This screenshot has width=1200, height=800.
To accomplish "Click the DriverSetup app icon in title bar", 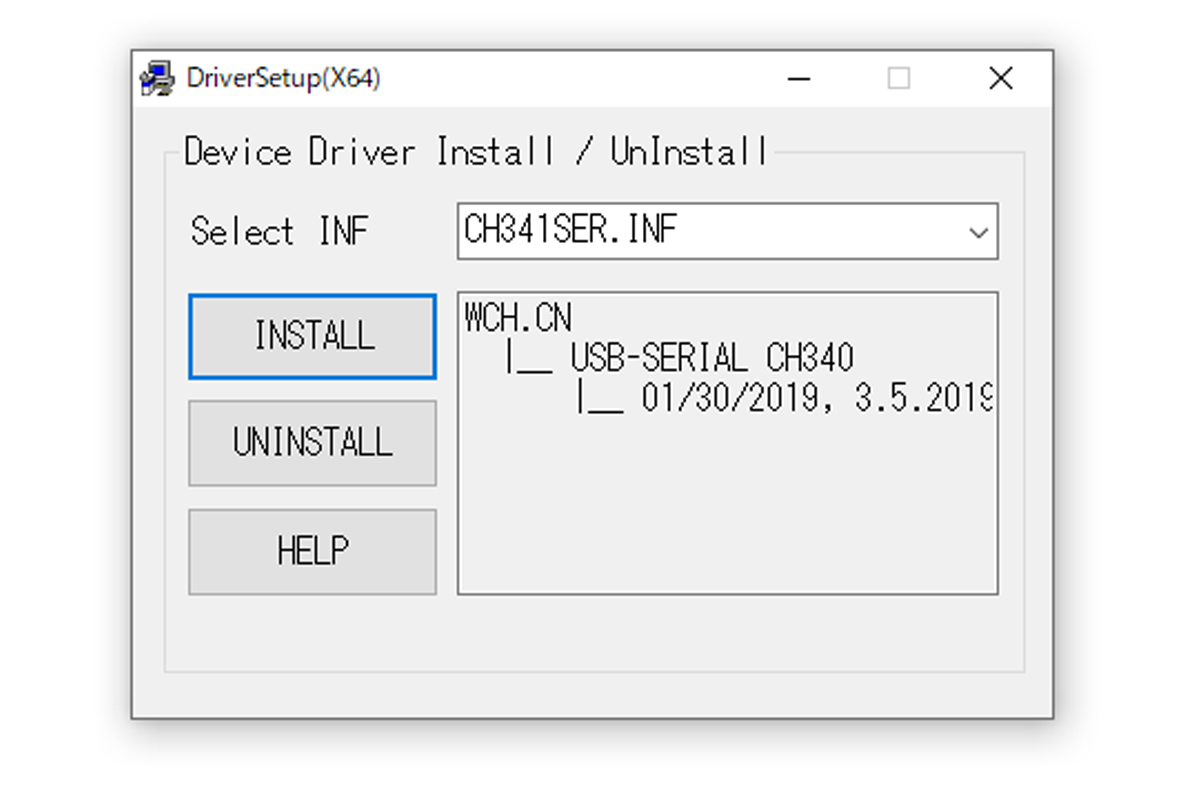I will 156,79.
